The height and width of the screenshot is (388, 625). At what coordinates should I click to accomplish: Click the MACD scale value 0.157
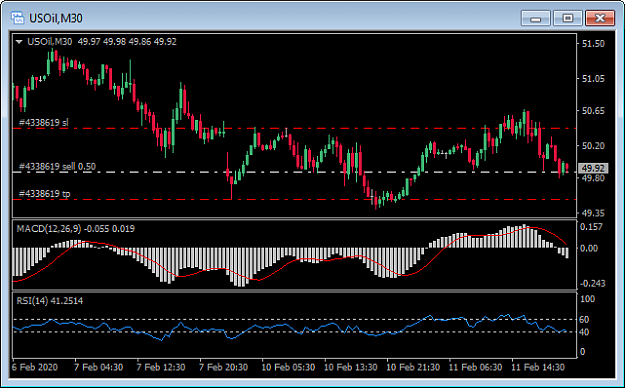593,226
